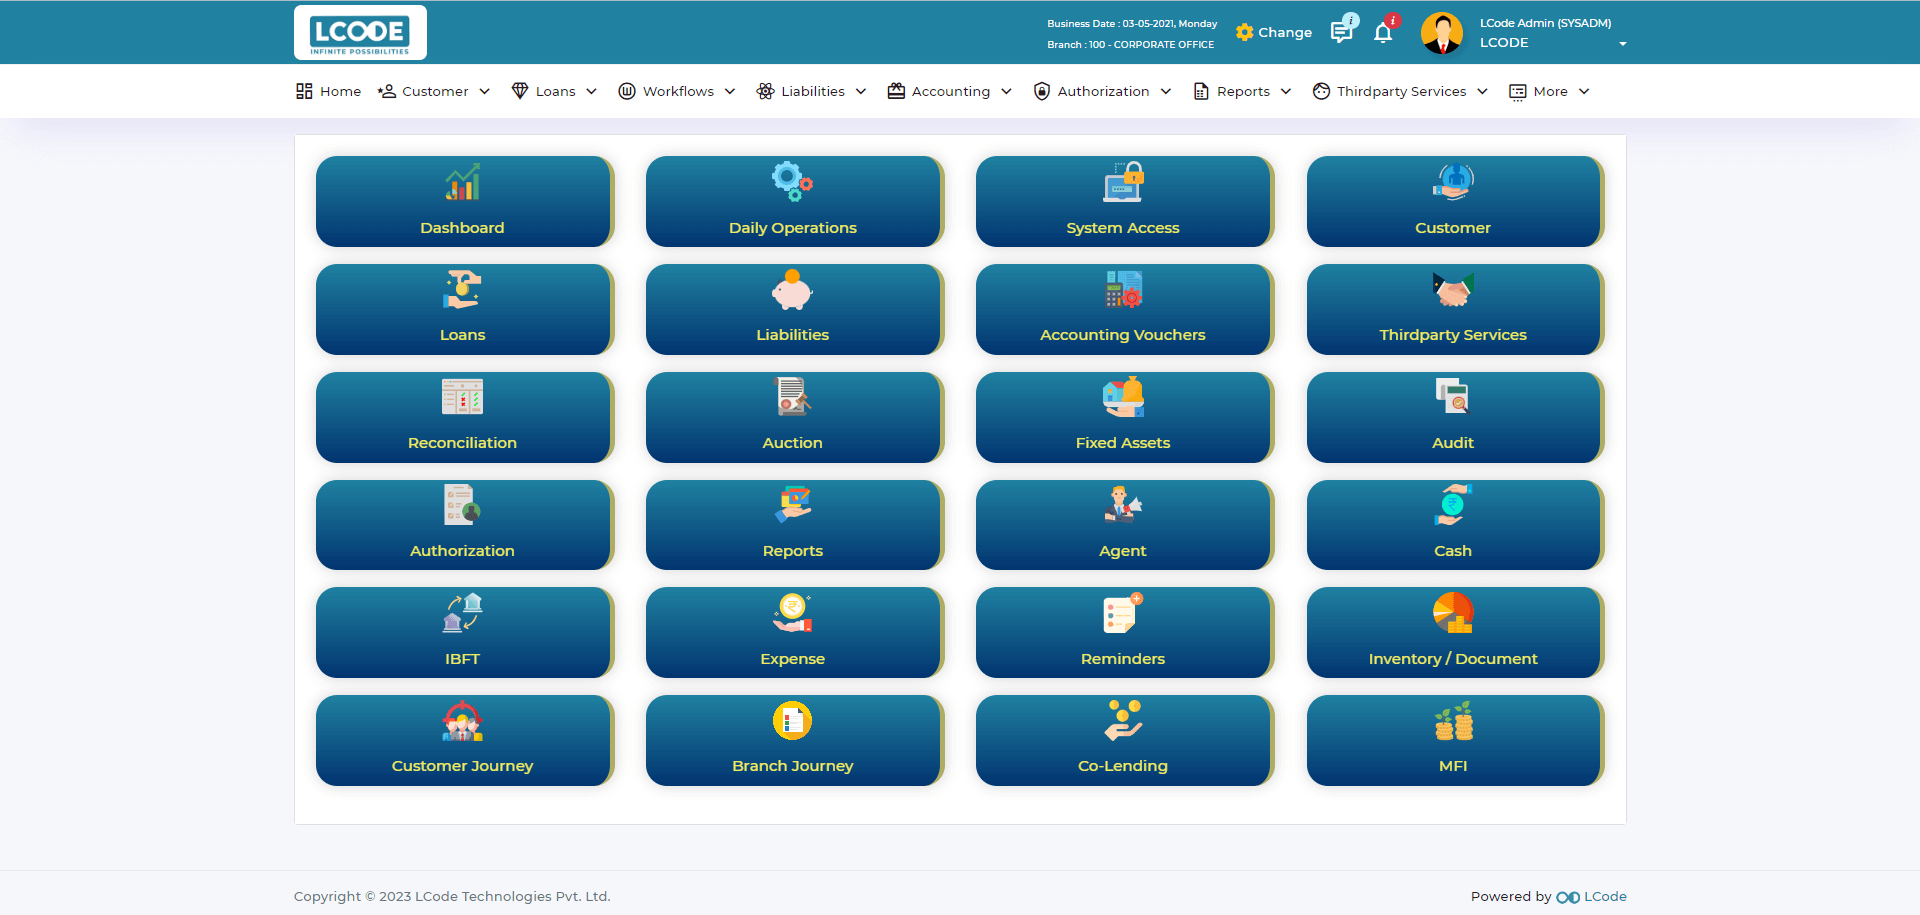Expand the Authorization menu chevron

pos(1166,91)
